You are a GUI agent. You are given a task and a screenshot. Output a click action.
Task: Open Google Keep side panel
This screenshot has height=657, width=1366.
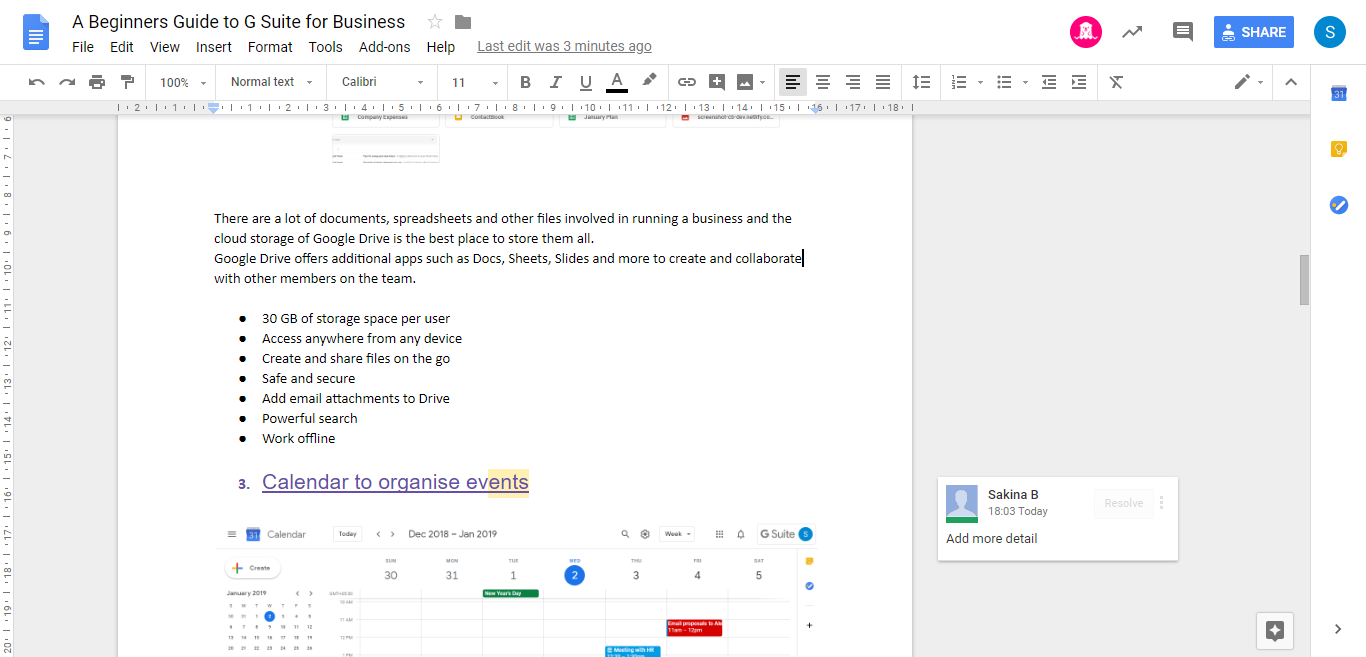click(x=1339, y=149)
